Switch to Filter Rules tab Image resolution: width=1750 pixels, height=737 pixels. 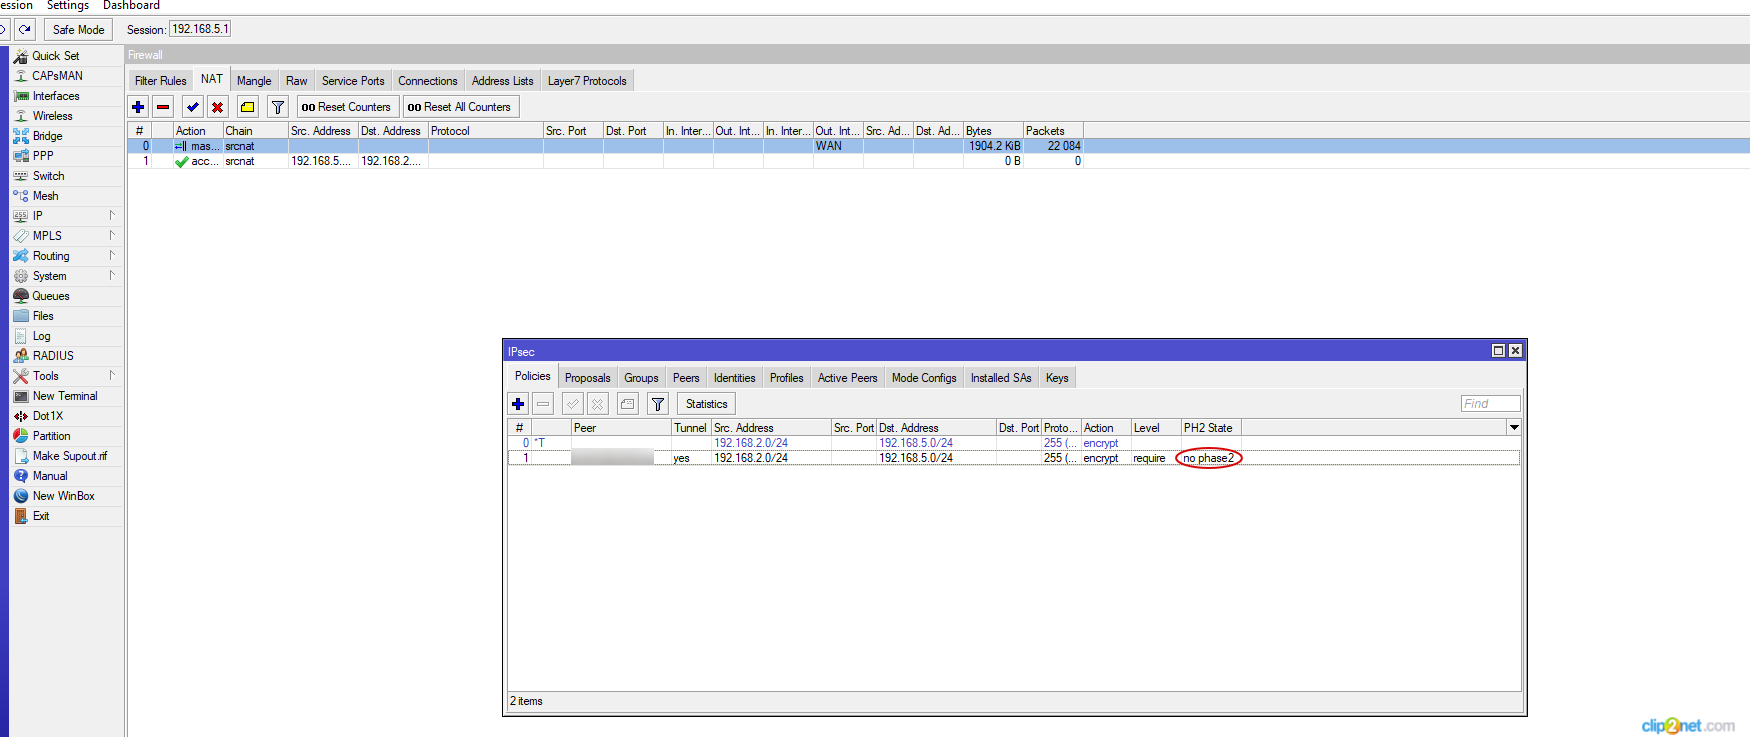160,81
